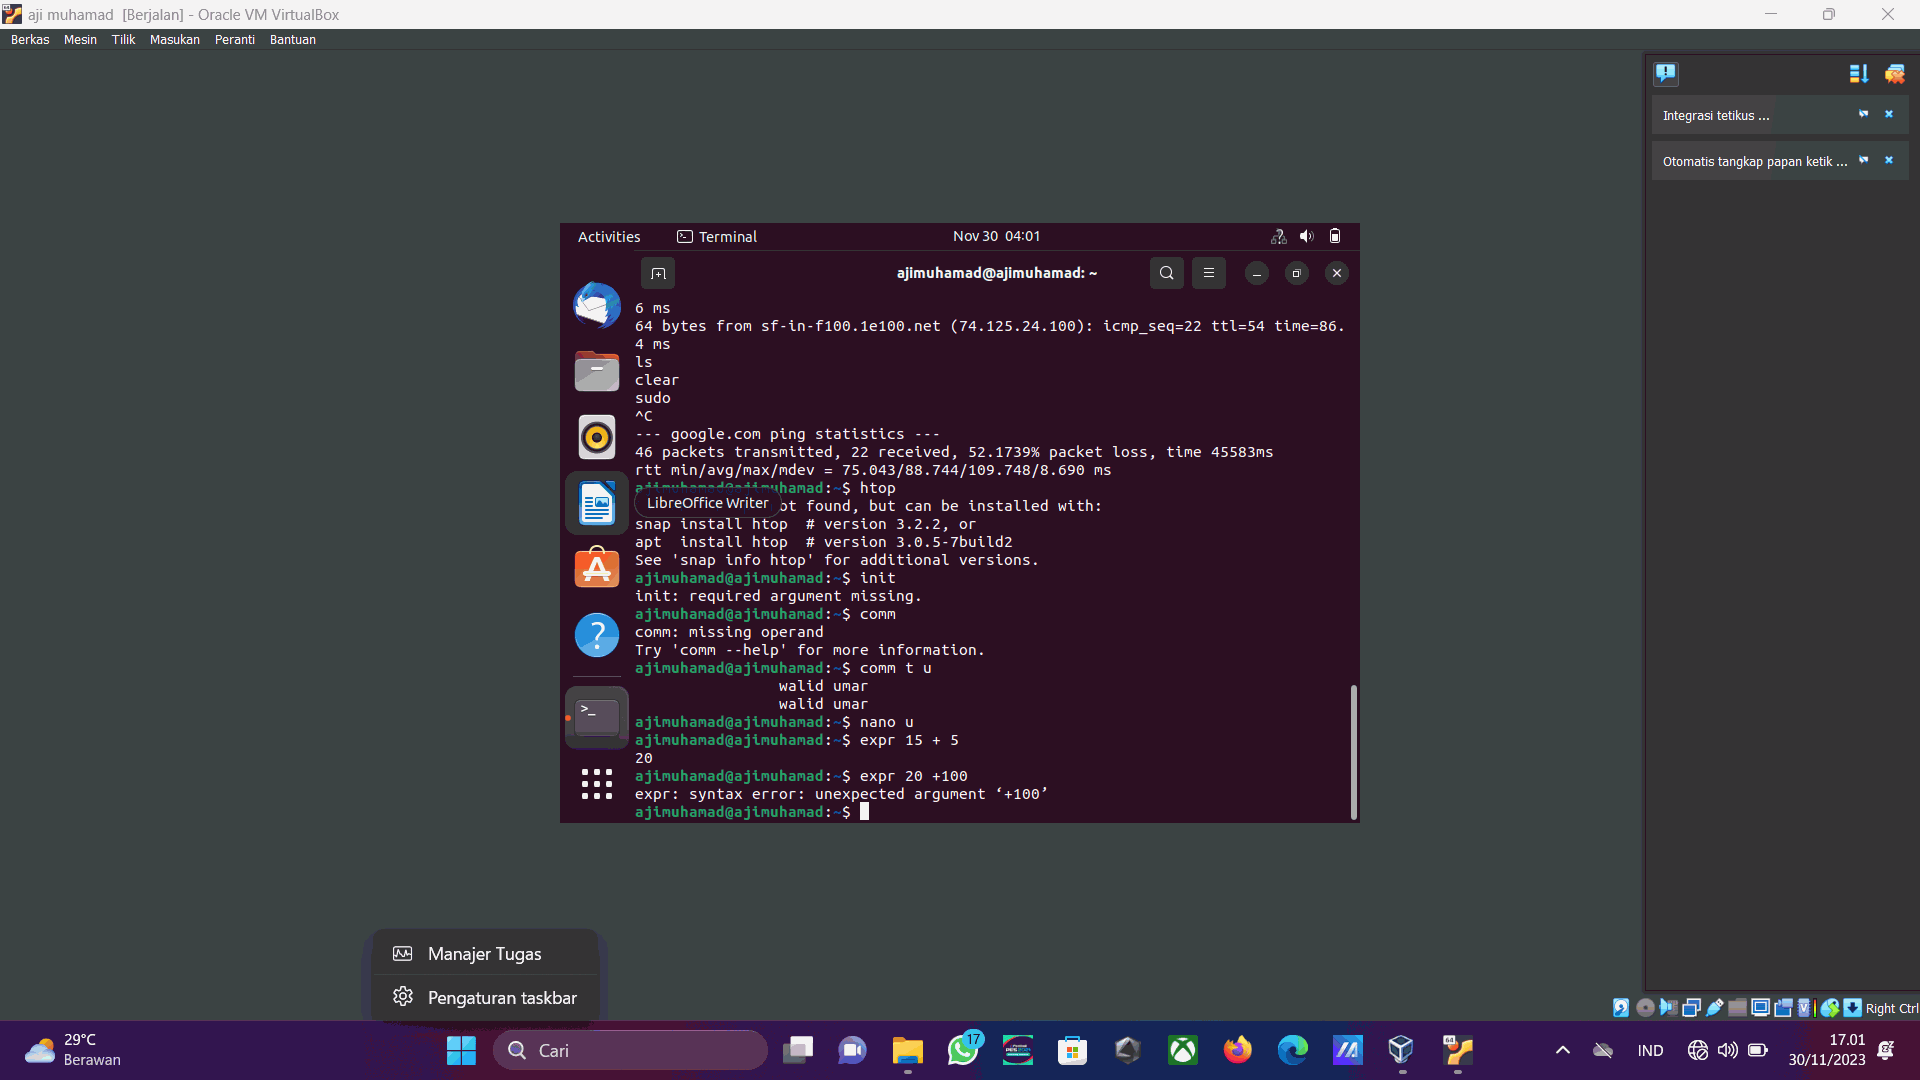This screenshot has height=1080, width=1920.
Task: Open Microsoft Store from the taskbar
Action: tap(1072, 1050)
